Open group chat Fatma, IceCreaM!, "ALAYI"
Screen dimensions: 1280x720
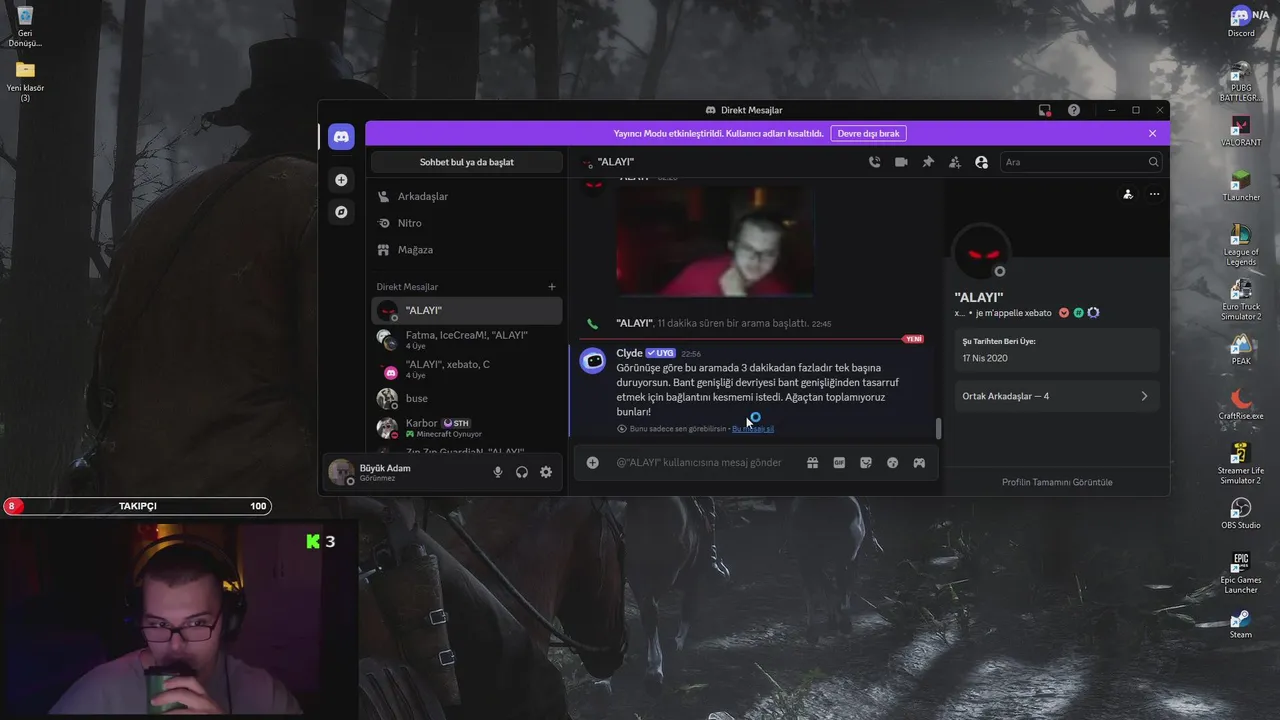pyautogui.click(x=466, y=339)
